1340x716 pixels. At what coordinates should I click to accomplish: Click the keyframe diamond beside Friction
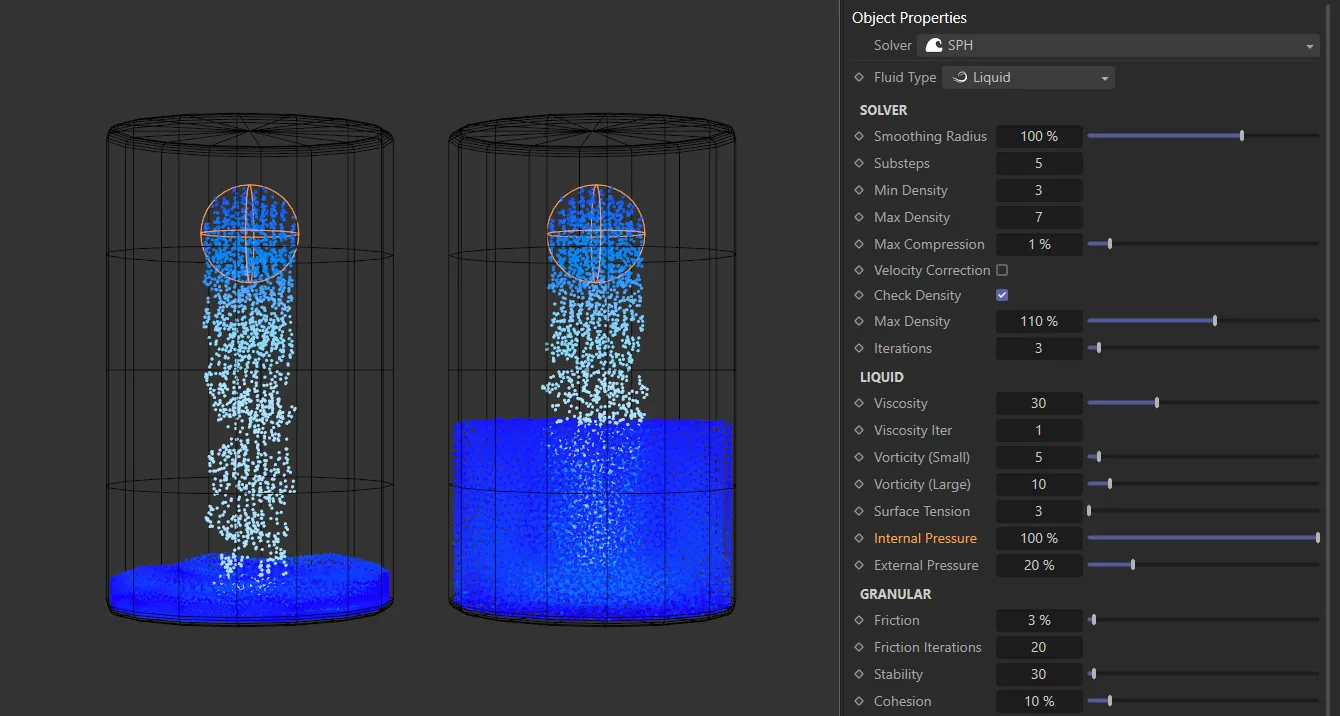860,620
